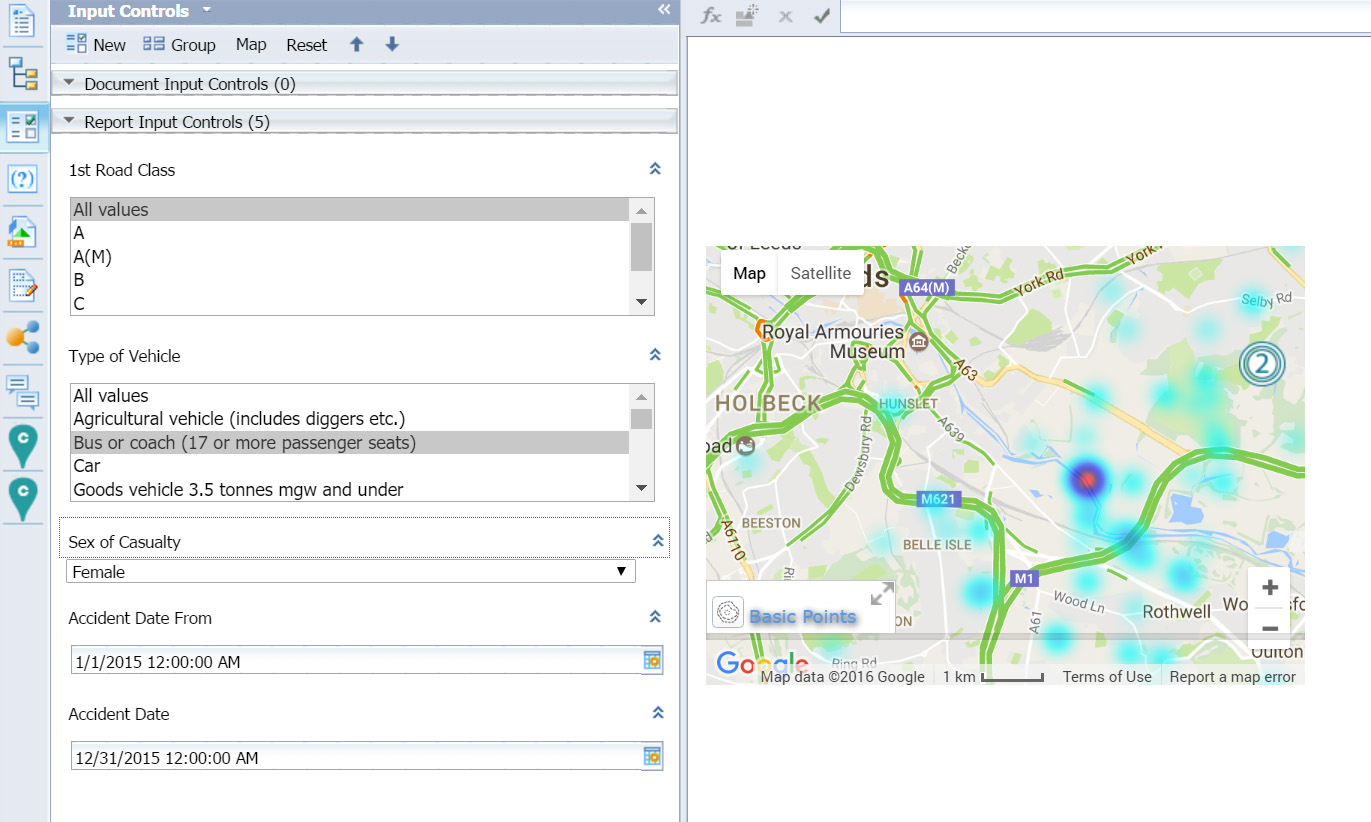Click the formula fx icon
1371x822 pixels.
[x=710, y=16]
